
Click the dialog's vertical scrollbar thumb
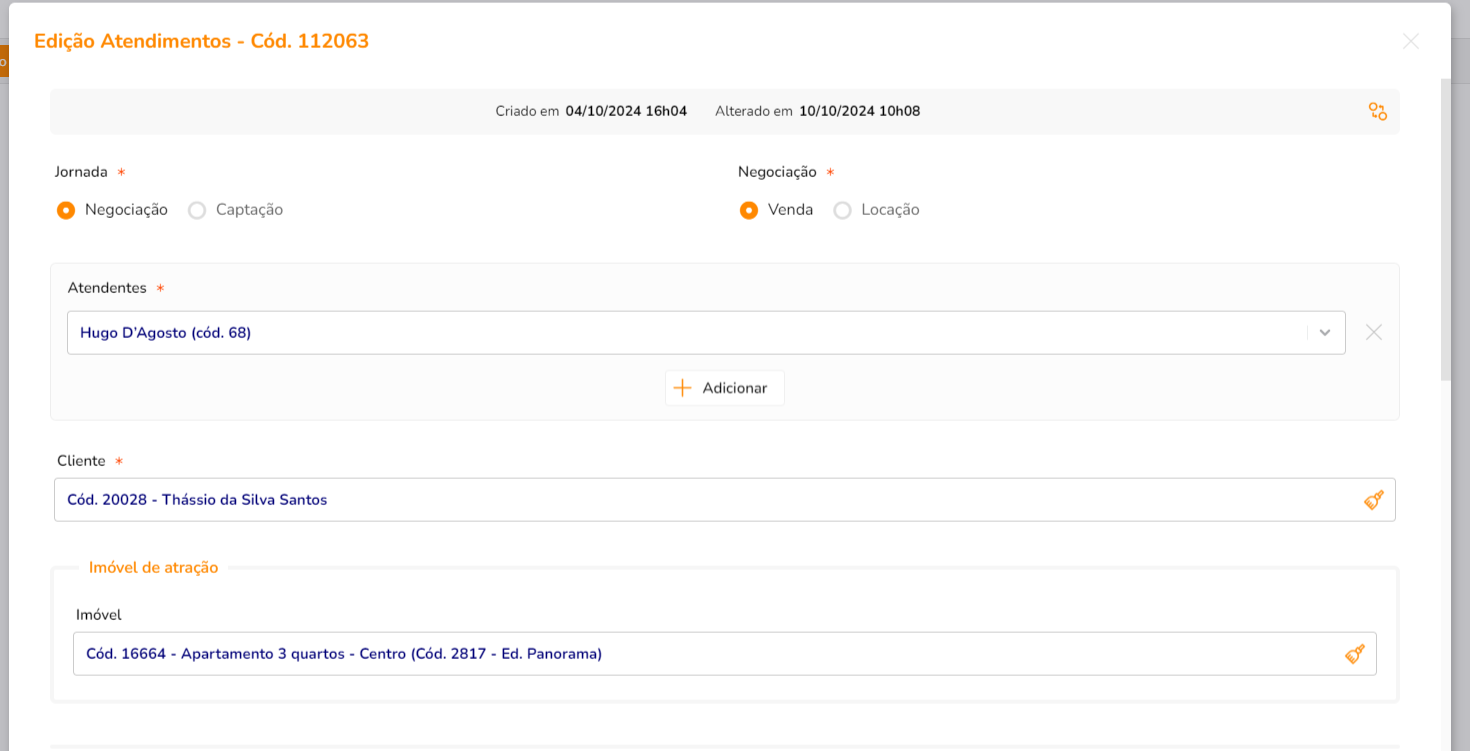(1445, 230)
